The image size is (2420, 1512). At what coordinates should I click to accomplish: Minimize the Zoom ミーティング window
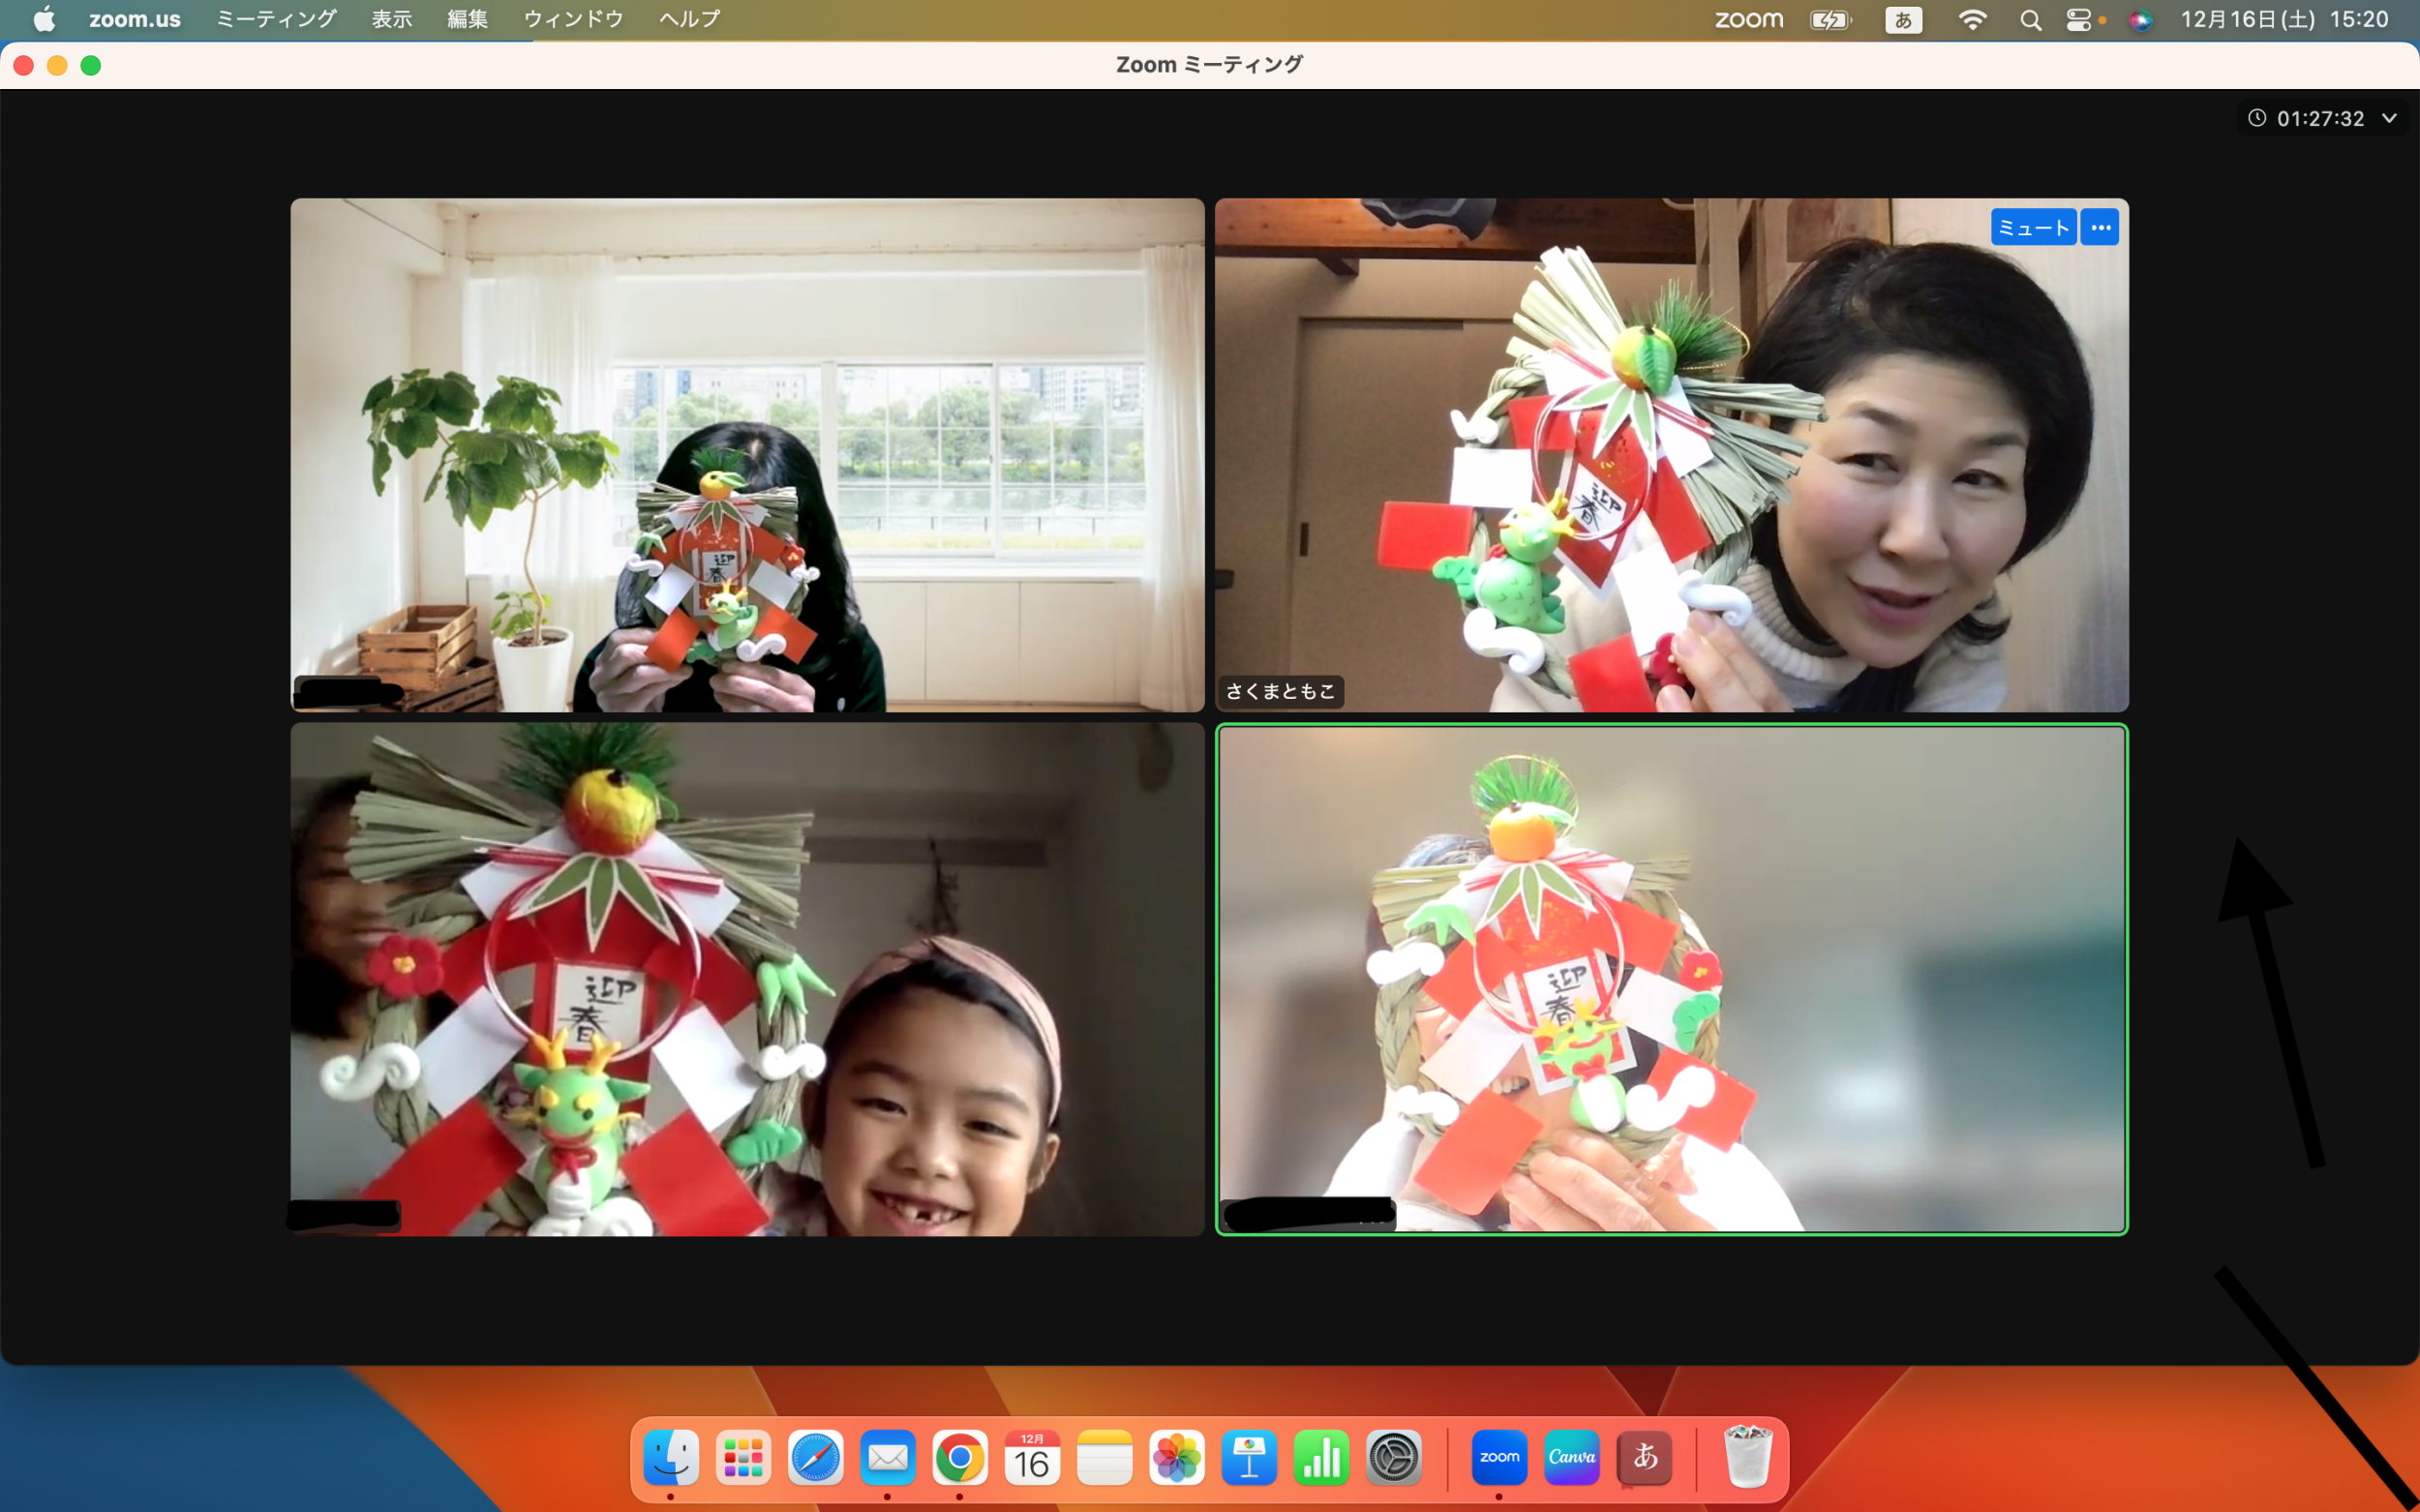click(x=57, y=65)
